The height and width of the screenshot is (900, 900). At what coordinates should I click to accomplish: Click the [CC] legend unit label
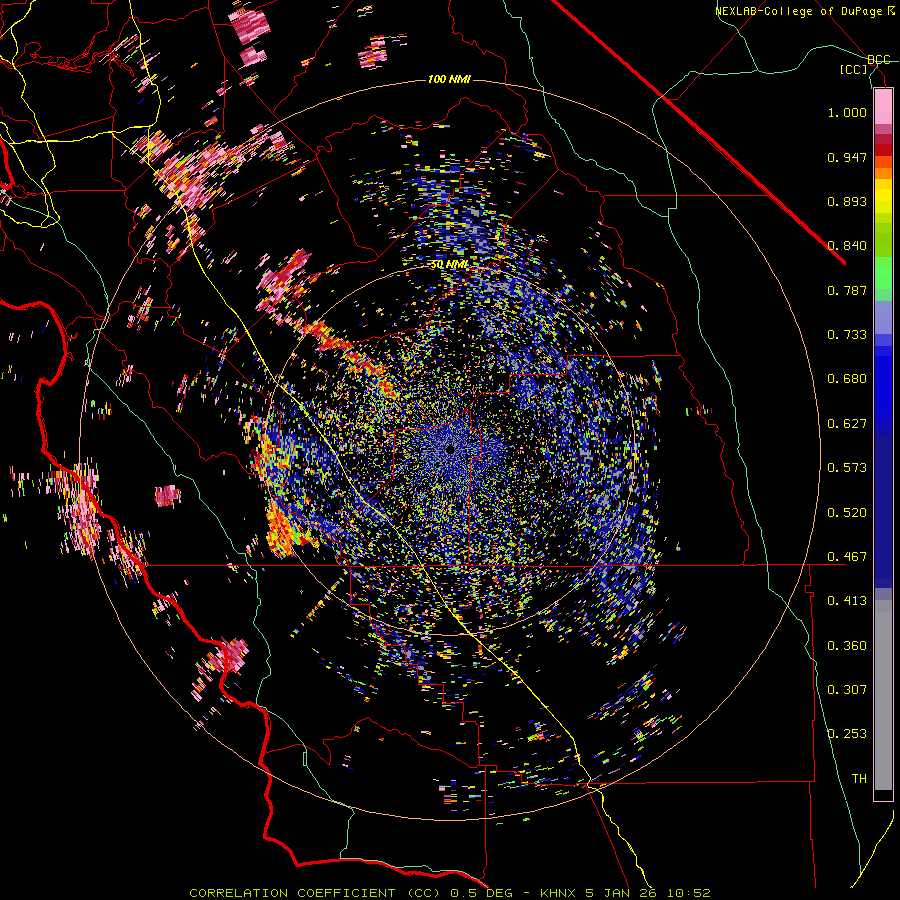point(854,69)
